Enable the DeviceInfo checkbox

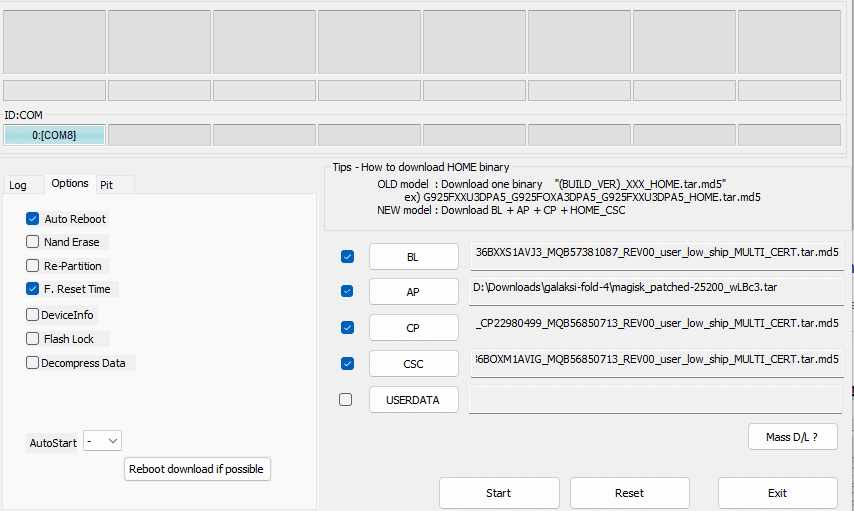click(x=33, y=314)
